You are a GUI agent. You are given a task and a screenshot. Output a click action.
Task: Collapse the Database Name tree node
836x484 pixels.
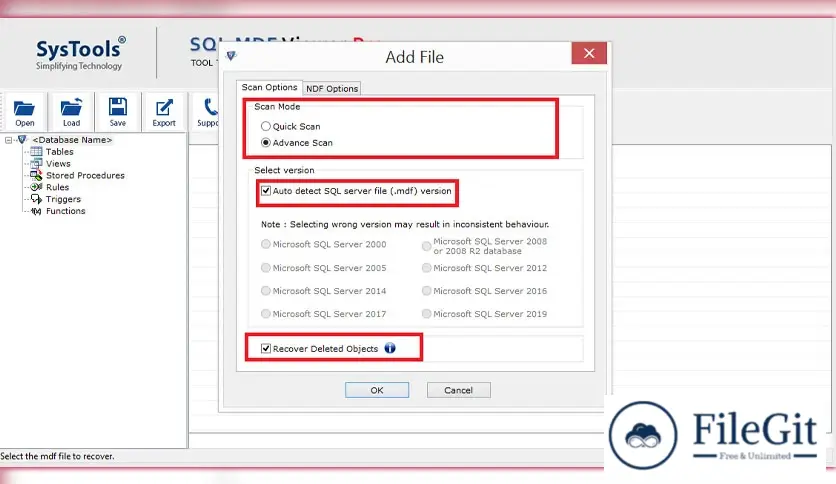(x=9, y=140)
